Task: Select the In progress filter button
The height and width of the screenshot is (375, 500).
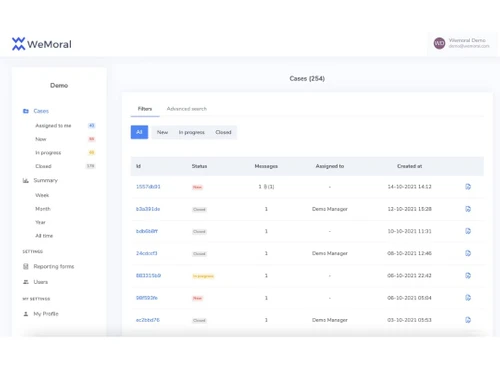Action: pyautogui.click(x=192, y=132)
